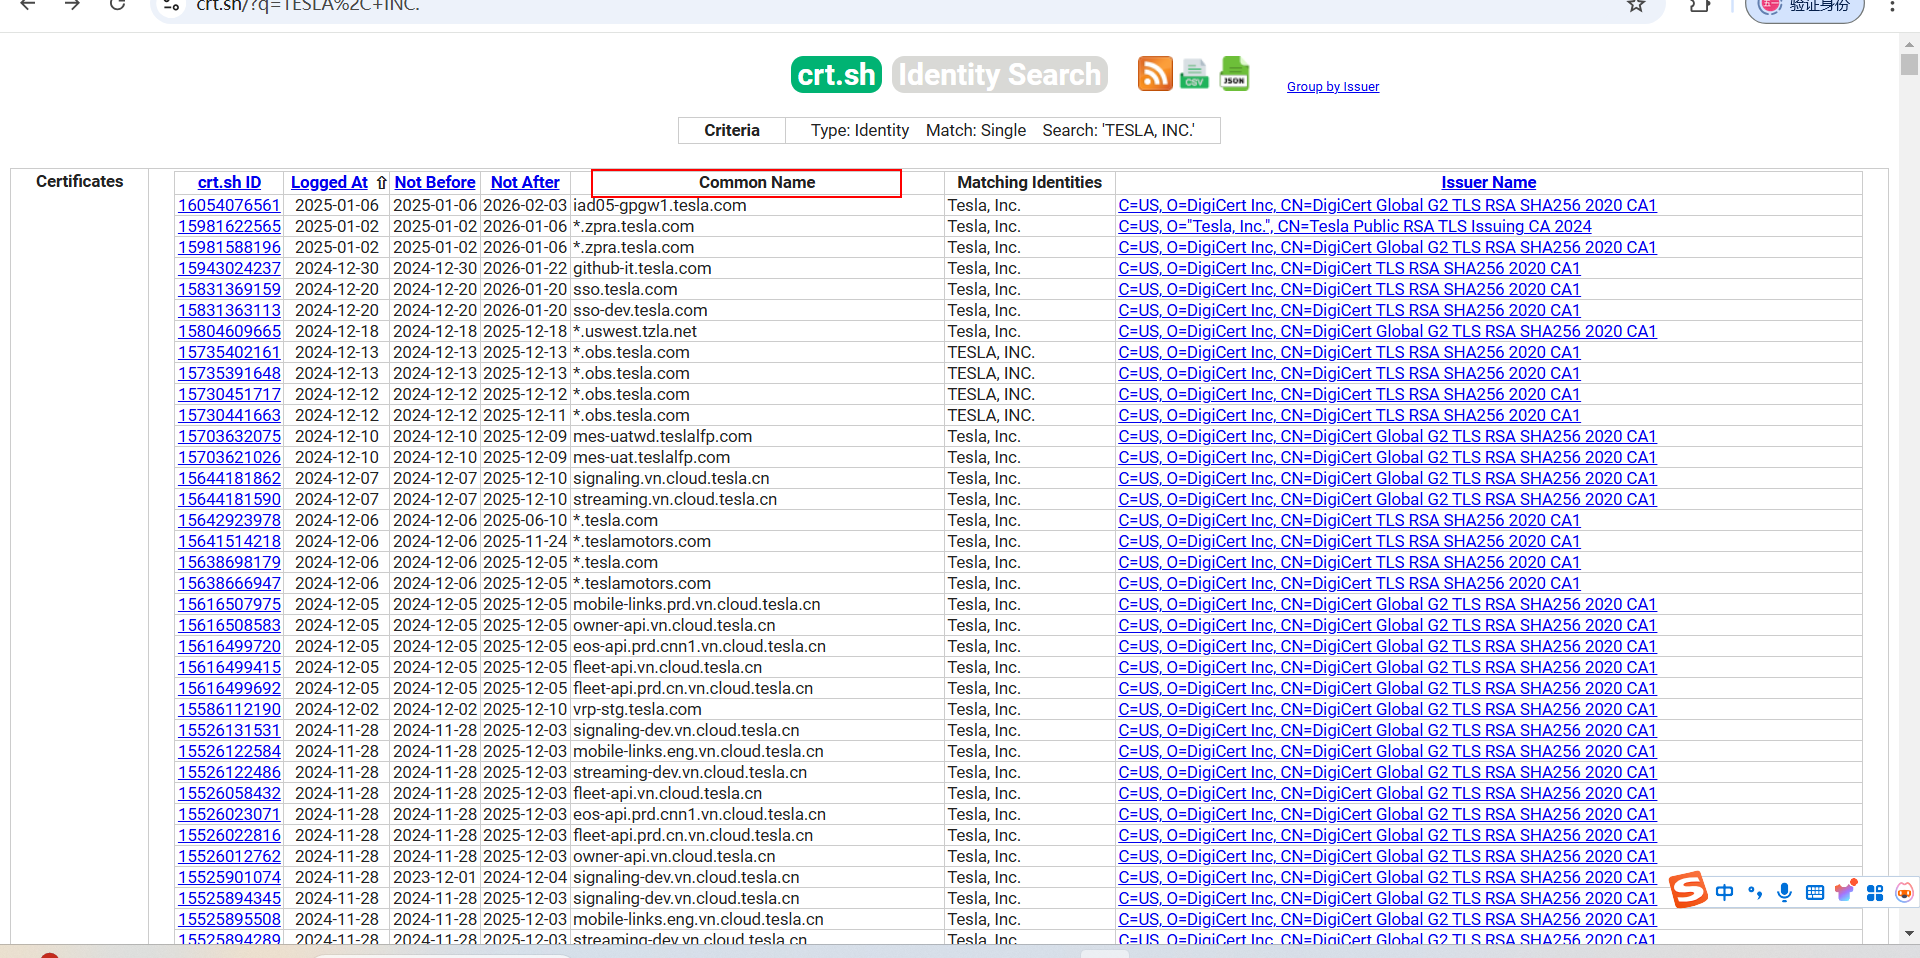Click the input method microphone icon
Image resolution: width=1920 pixels, height=958 pixels.
pos(1784,892)
